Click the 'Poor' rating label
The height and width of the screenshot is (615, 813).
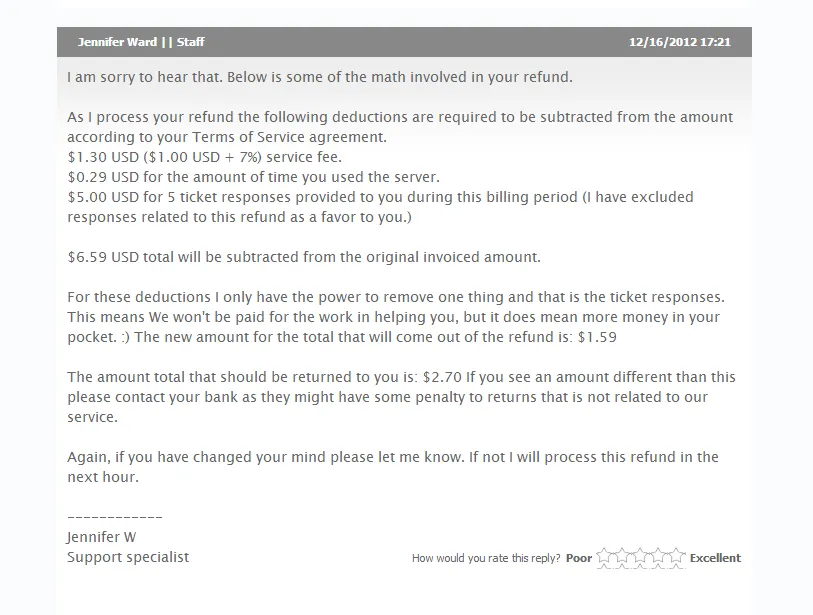(x=579, y=558)
